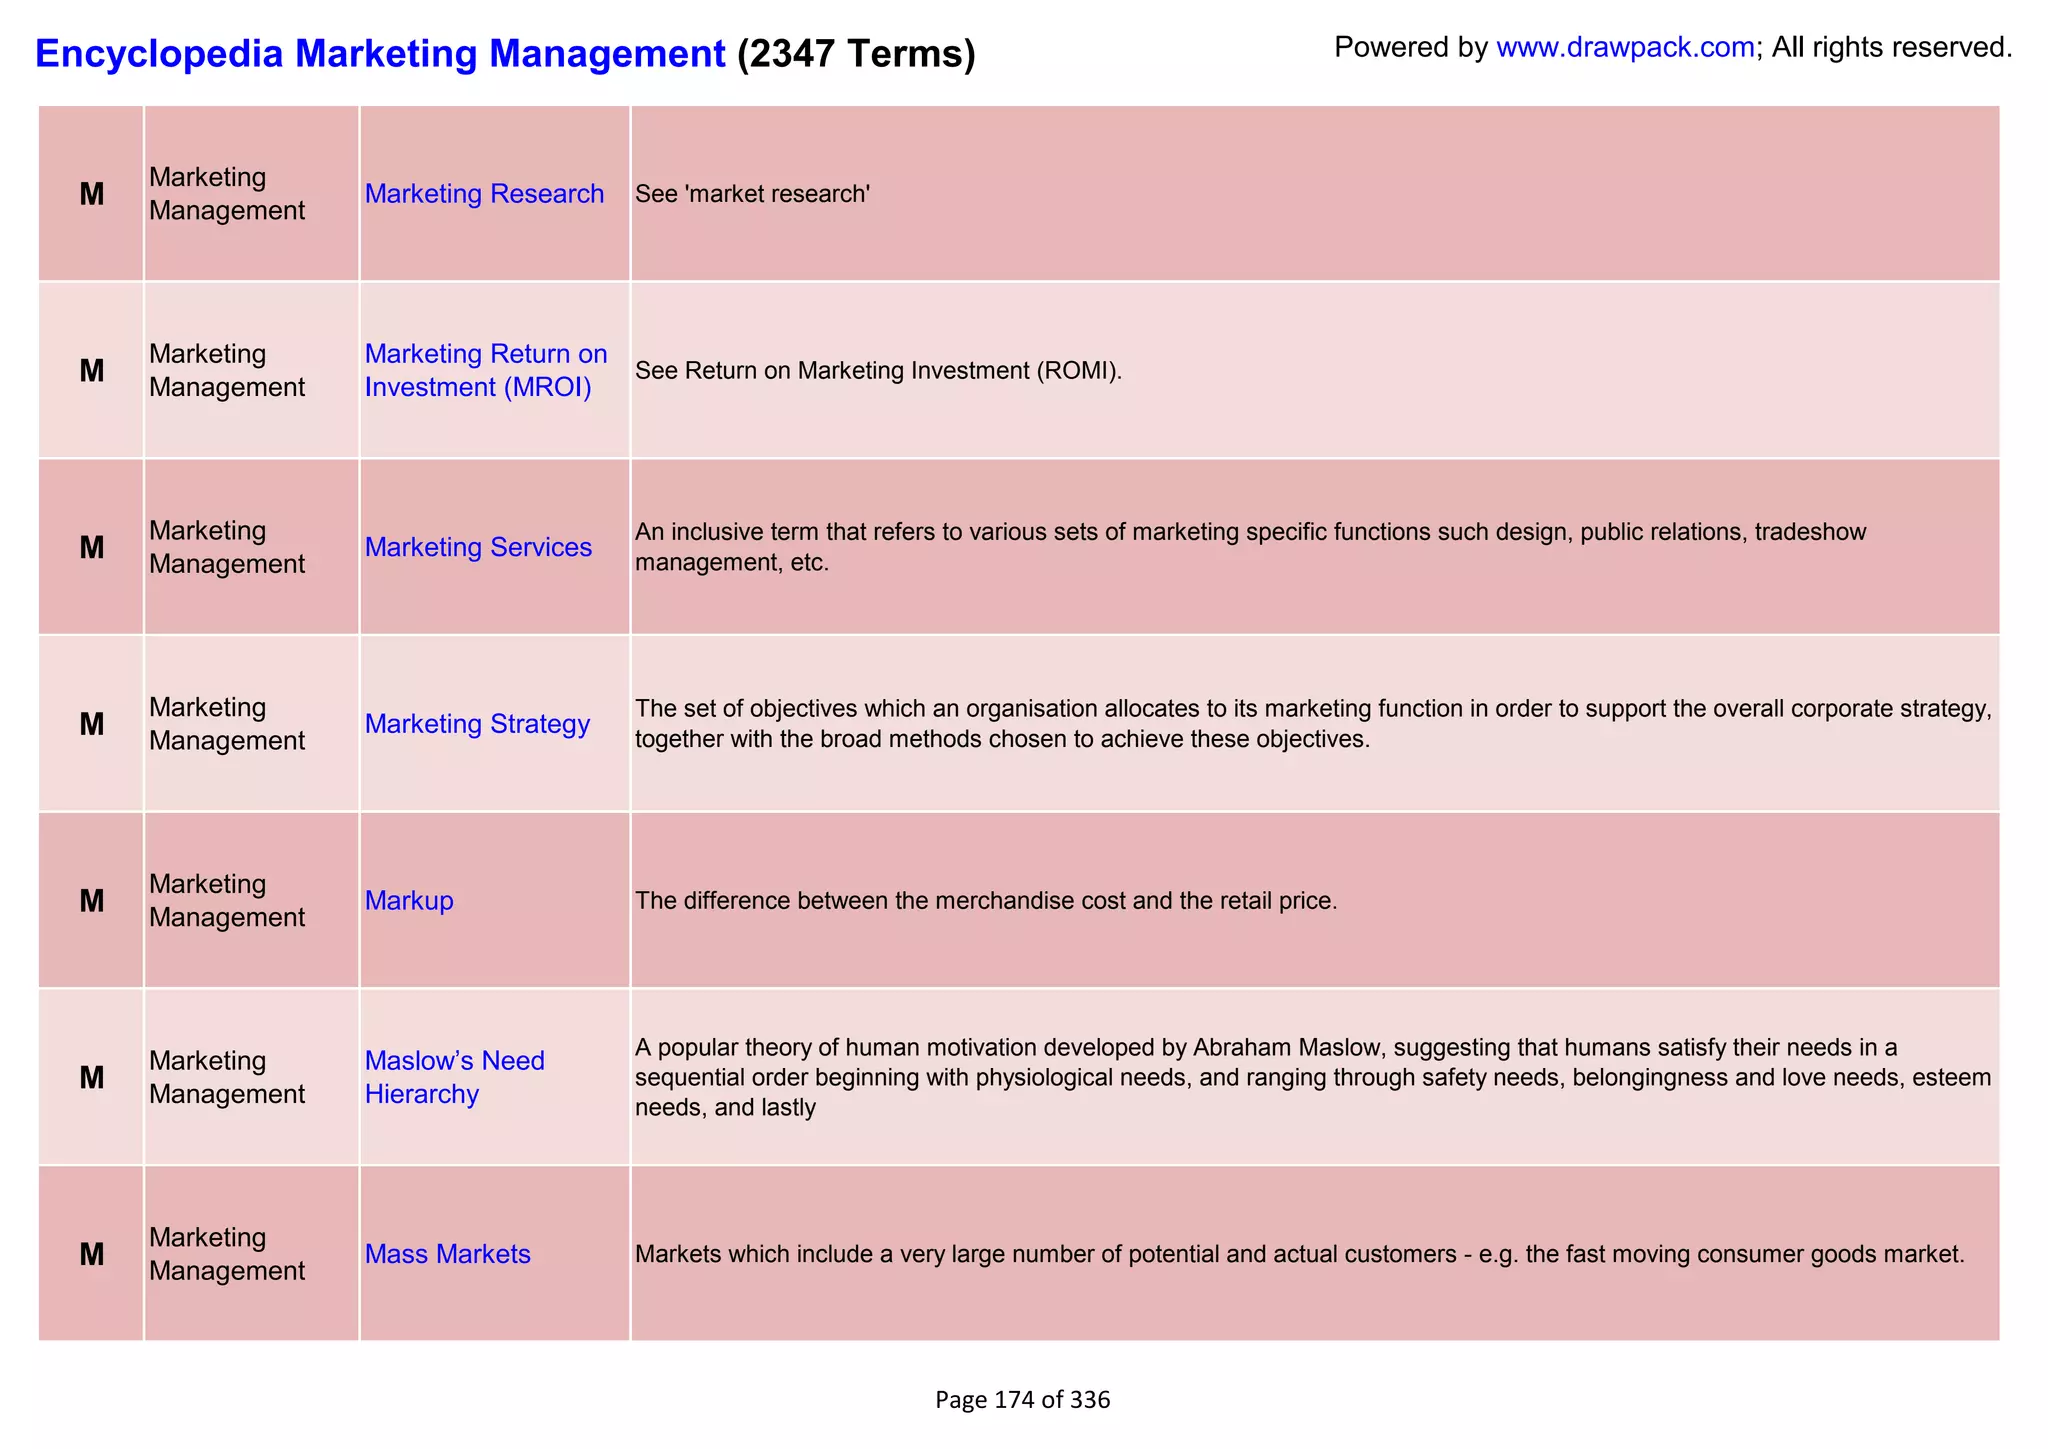Click the letter M in MROI row
The image size is (2048, 1449).
pos(92,371)
